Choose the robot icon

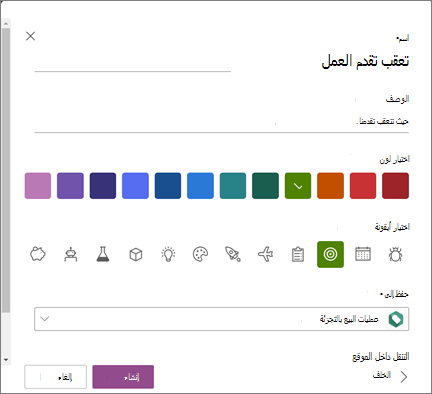[x=71, y=254]
